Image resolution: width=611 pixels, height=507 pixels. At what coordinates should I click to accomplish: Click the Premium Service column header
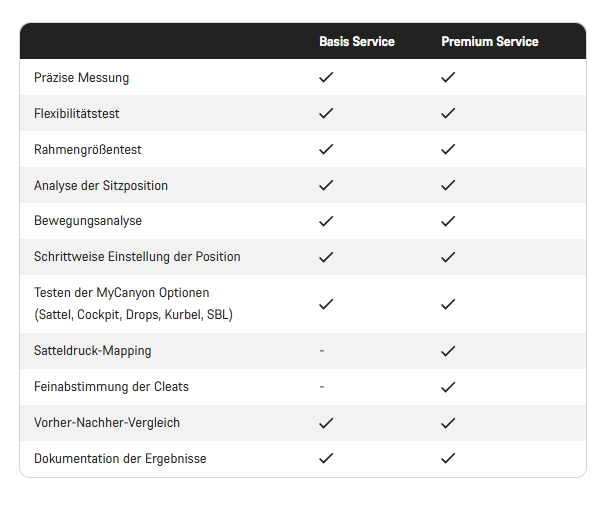490,42
